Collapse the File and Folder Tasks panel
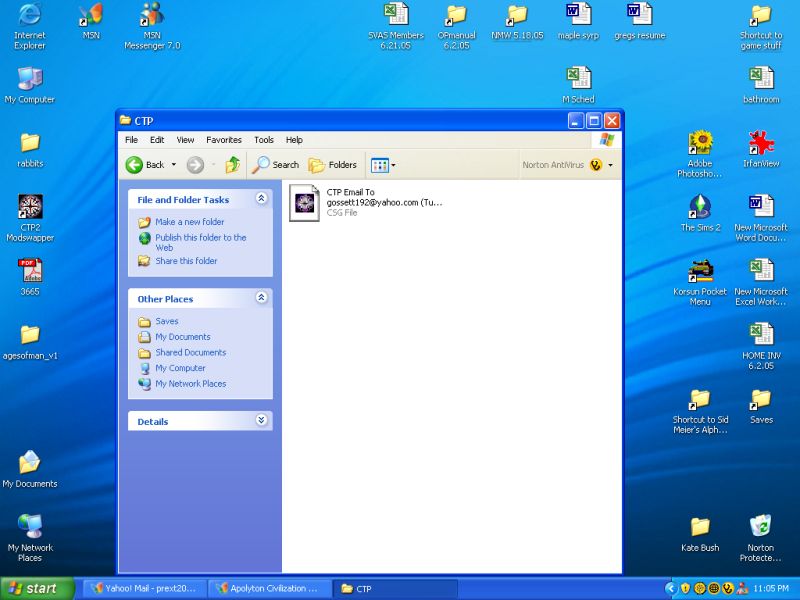This screenshot has width=800, height=600. point(261,199)
